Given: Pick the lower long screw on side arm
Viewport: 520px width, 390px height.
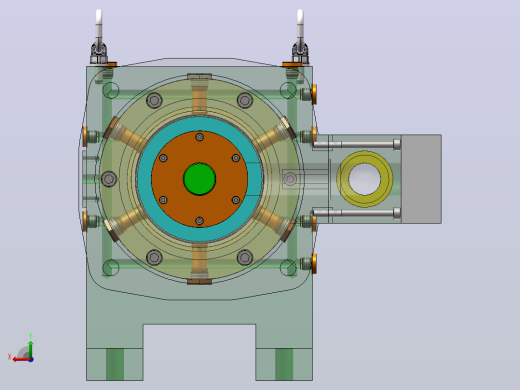Looking at the screenshot, I should point(357,213).
